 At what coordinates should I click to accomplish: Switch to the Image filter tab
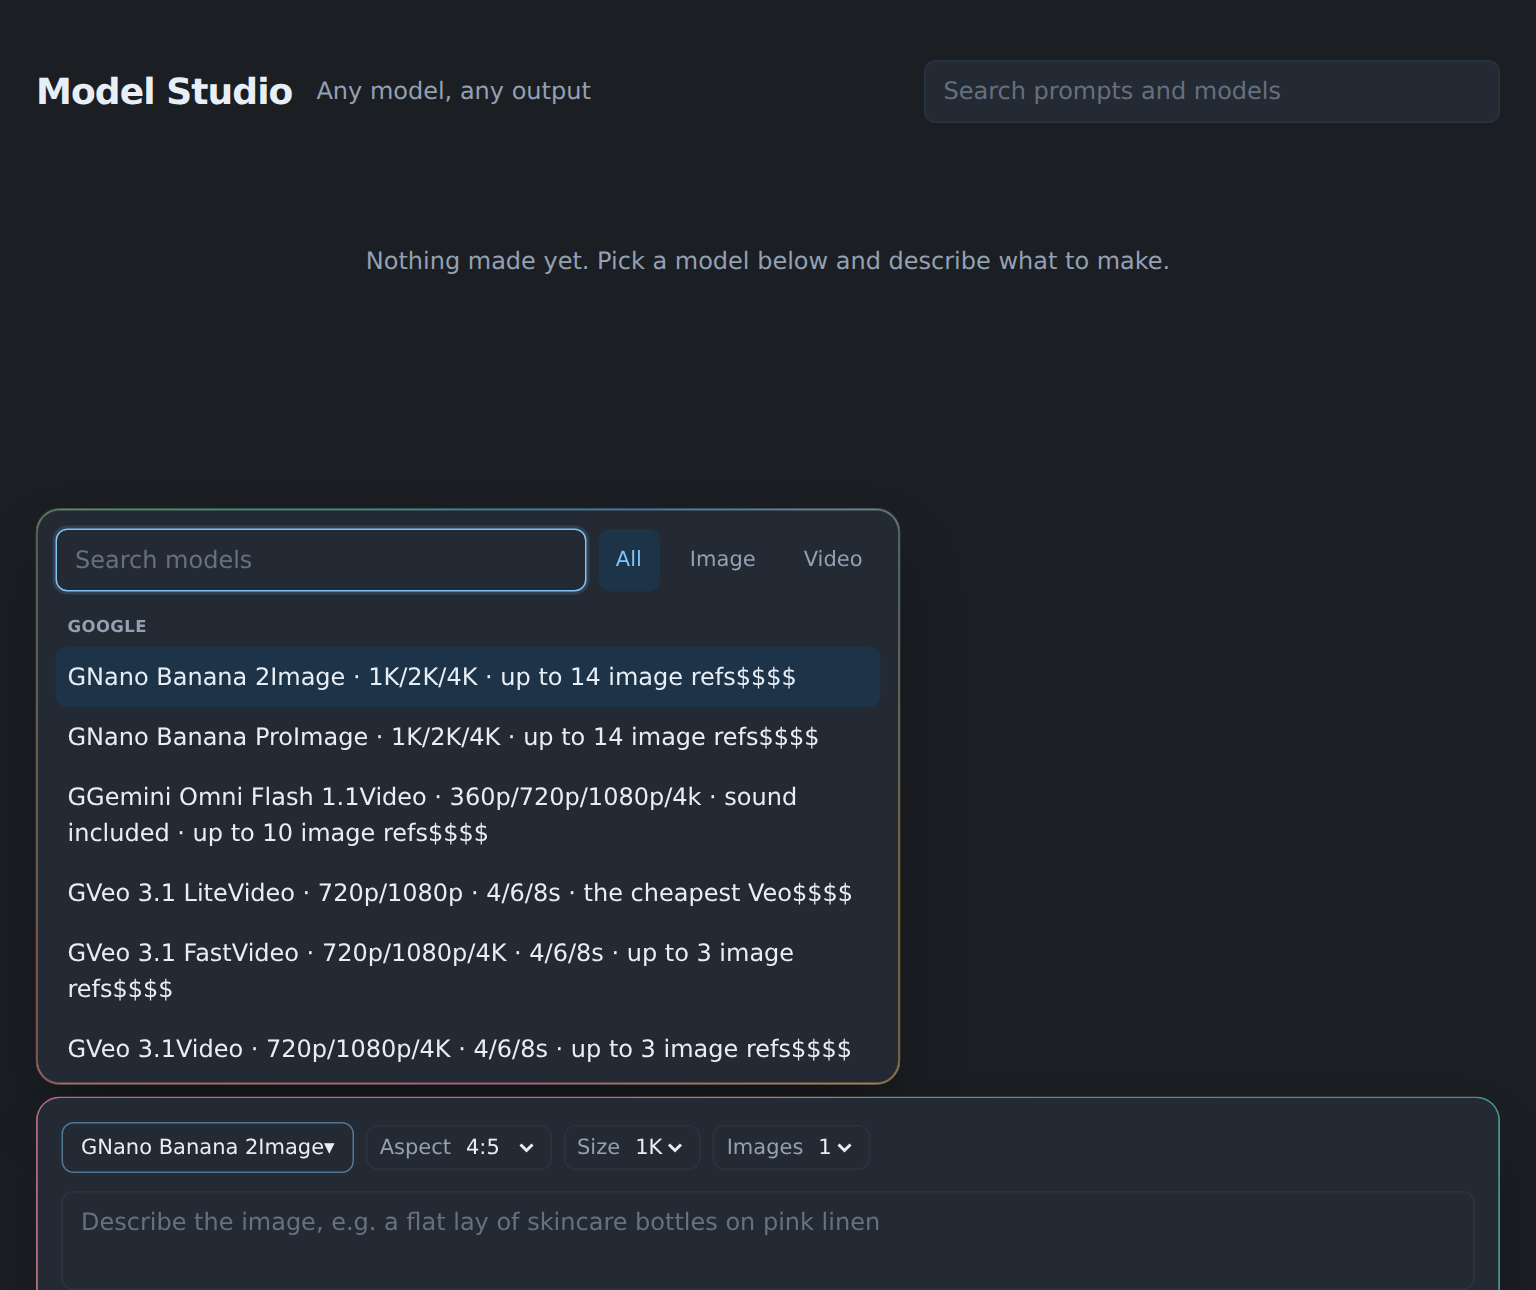722,560
